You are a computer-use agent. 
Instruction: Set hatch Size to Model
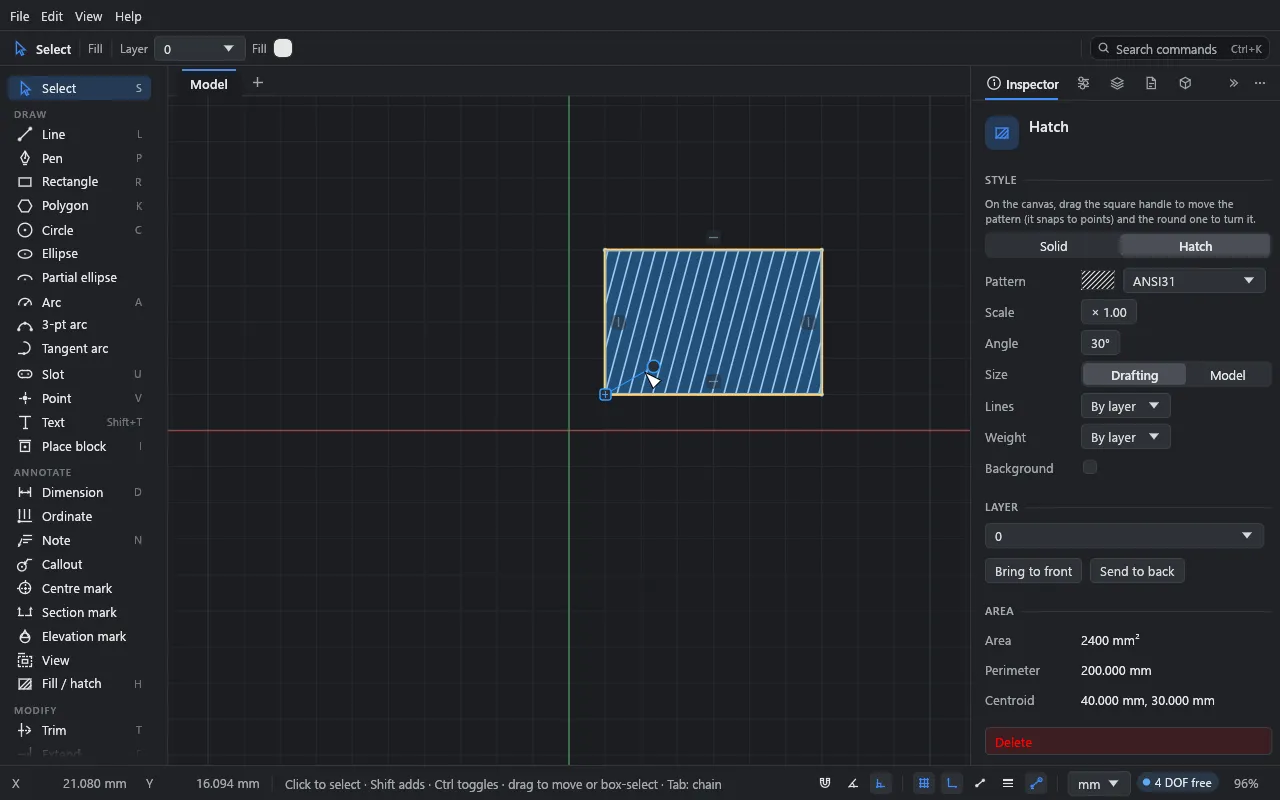[1227, 375]
